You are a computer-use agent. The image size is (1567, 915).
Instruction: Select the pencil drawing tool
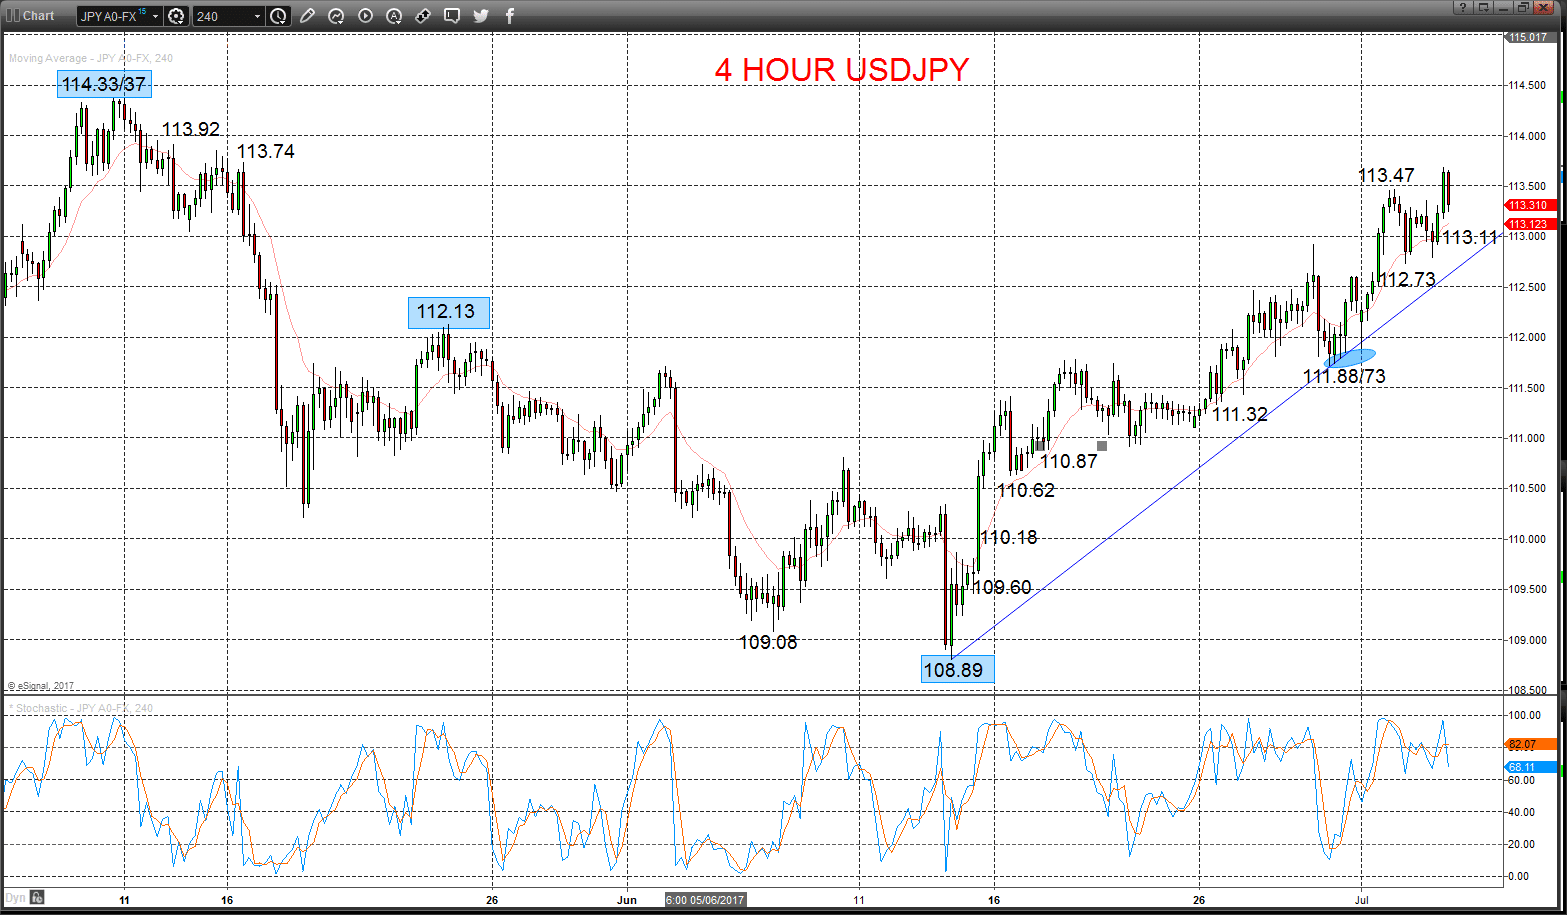pyautogui.click(x=307, y=16)
